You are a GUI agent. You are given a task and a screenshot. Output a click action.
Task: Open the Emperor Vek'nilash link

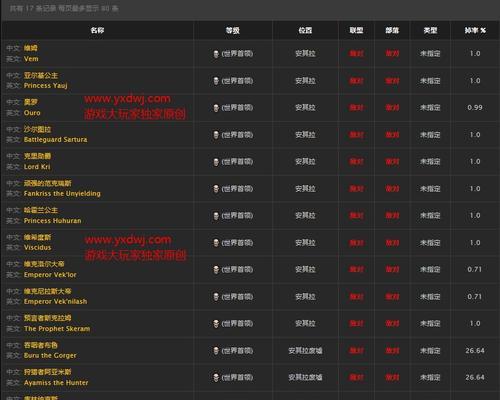coord(55,301)
